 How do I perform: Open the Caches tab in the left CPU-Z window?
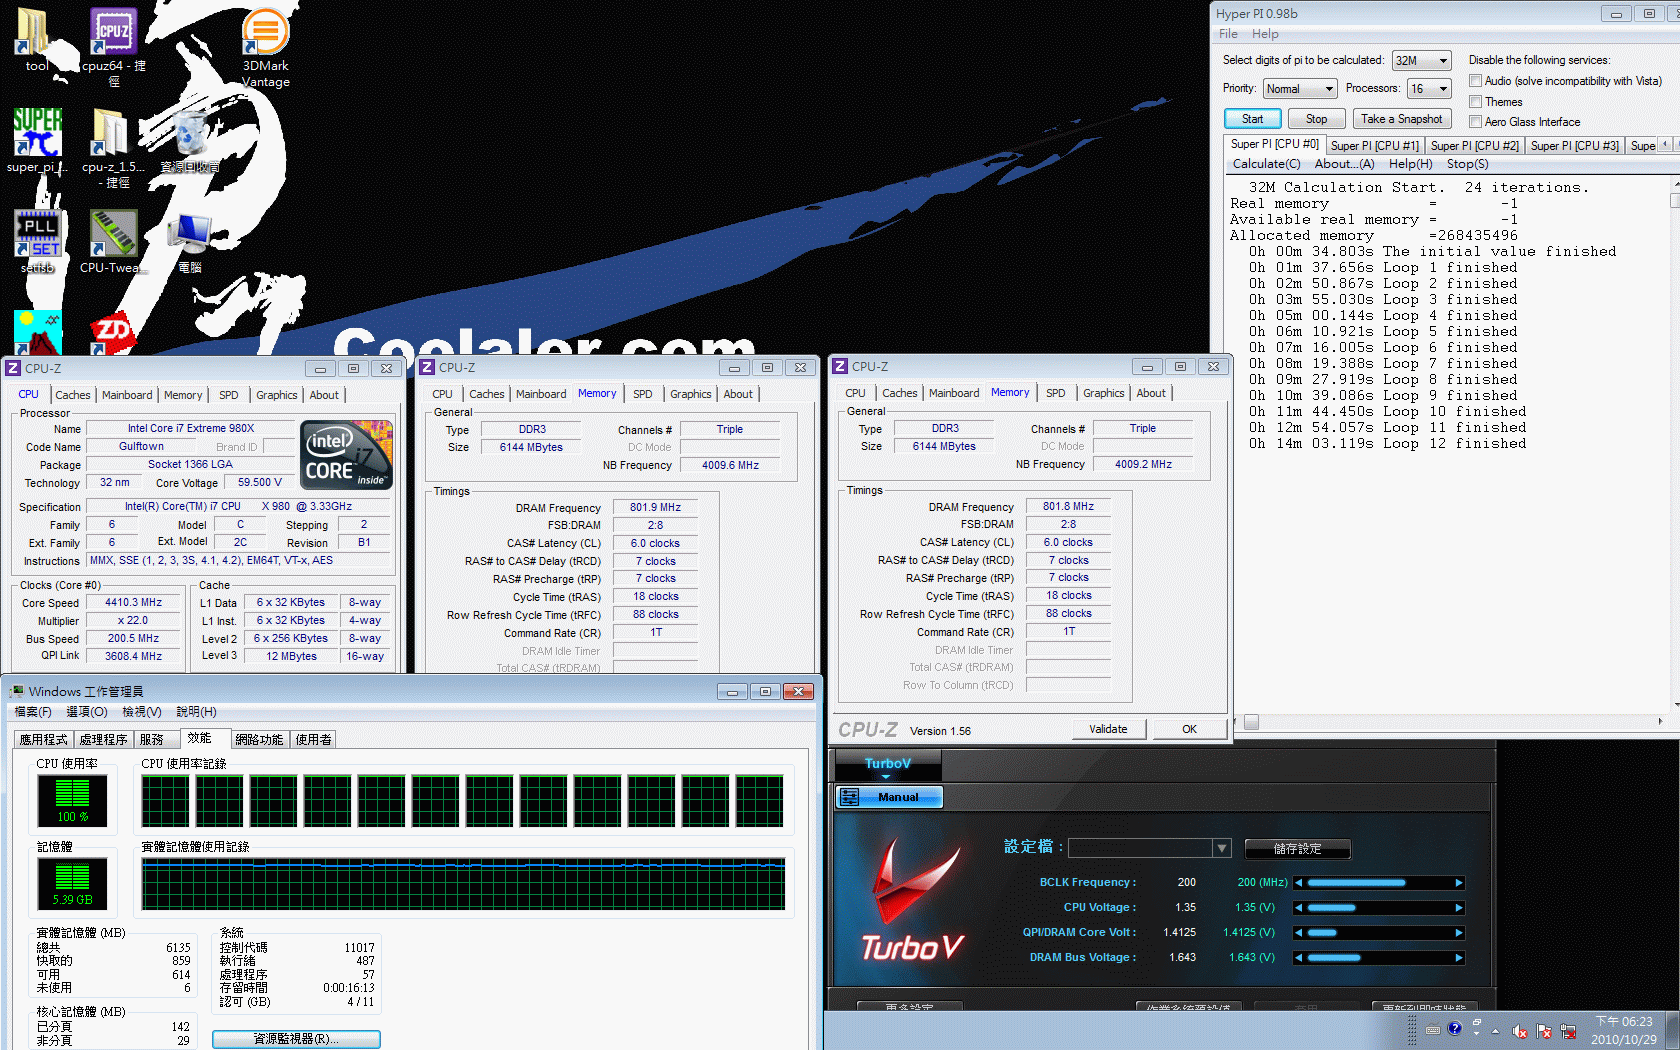tap(72, 395)
